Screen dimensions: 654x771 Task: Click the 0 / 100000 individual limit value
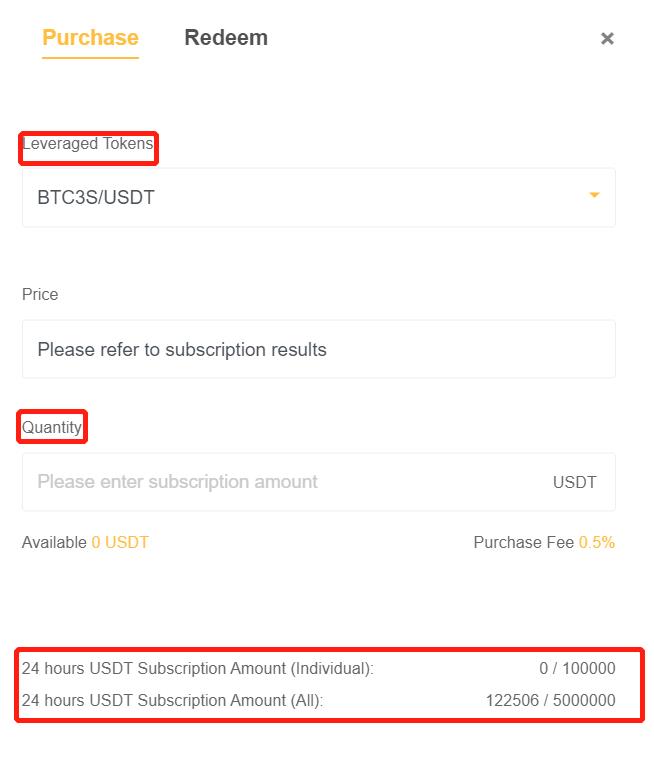point(577,669)
